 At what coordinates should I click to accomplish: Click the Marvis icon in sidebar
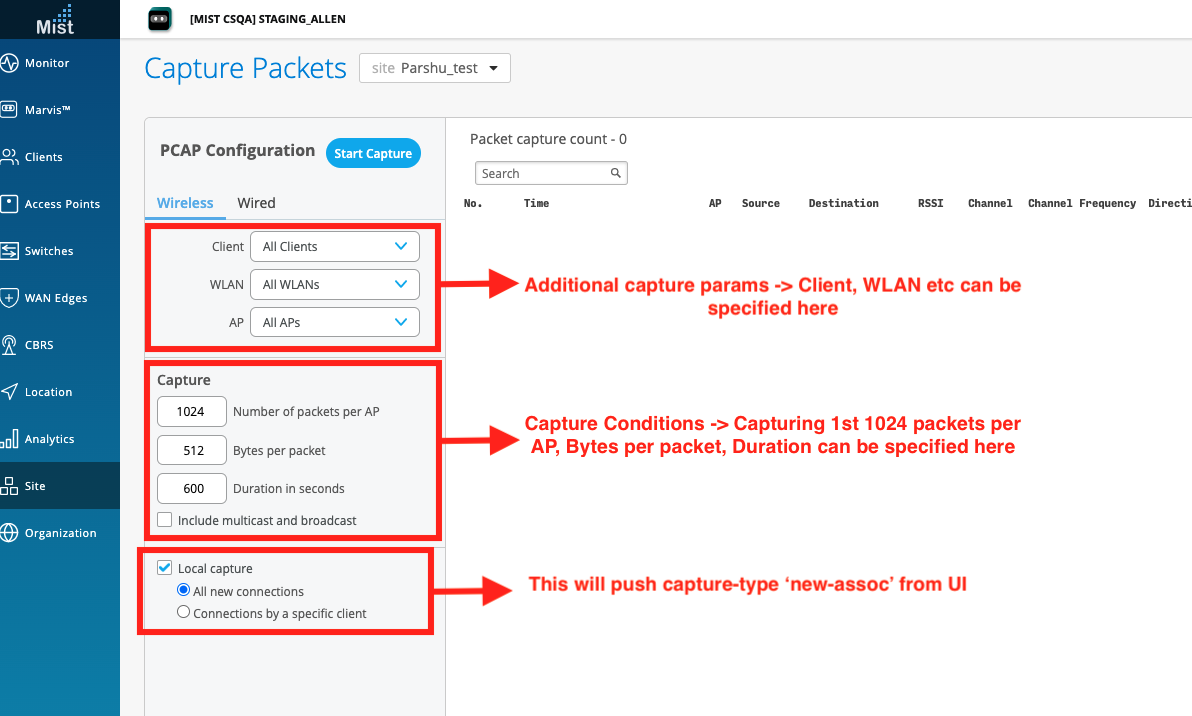click(x=10, y=110)
